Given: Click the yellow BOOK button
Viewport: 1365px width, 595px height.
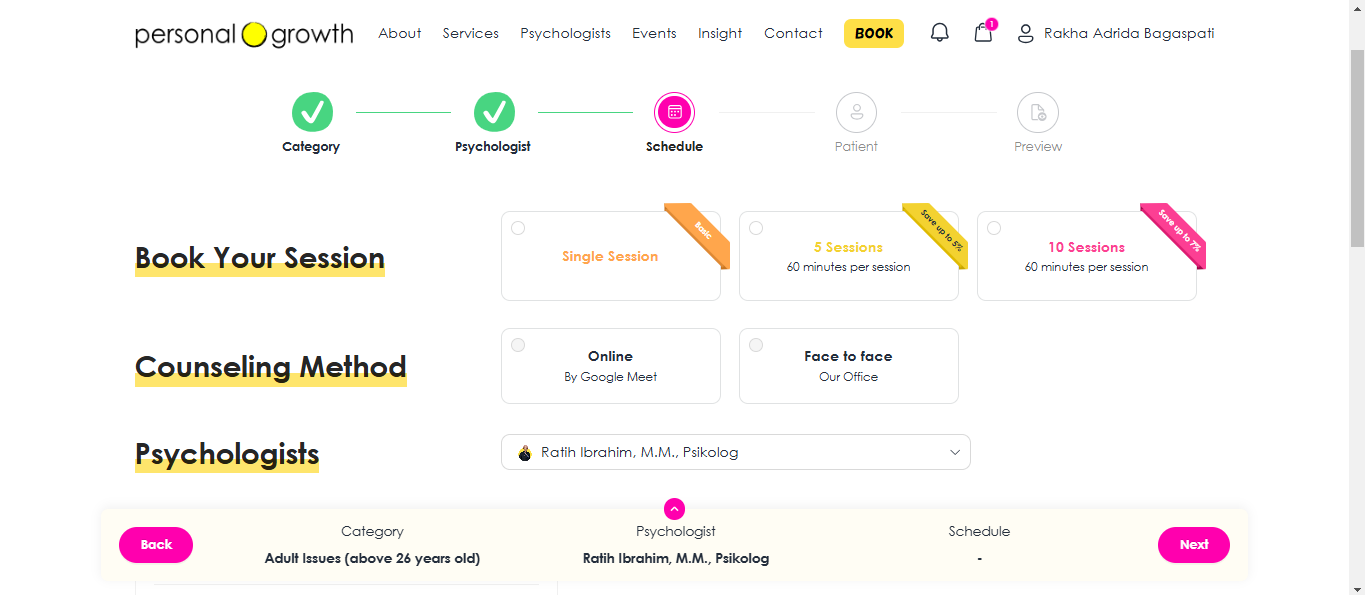Looking at the screenshot, I should click(874, 33).
